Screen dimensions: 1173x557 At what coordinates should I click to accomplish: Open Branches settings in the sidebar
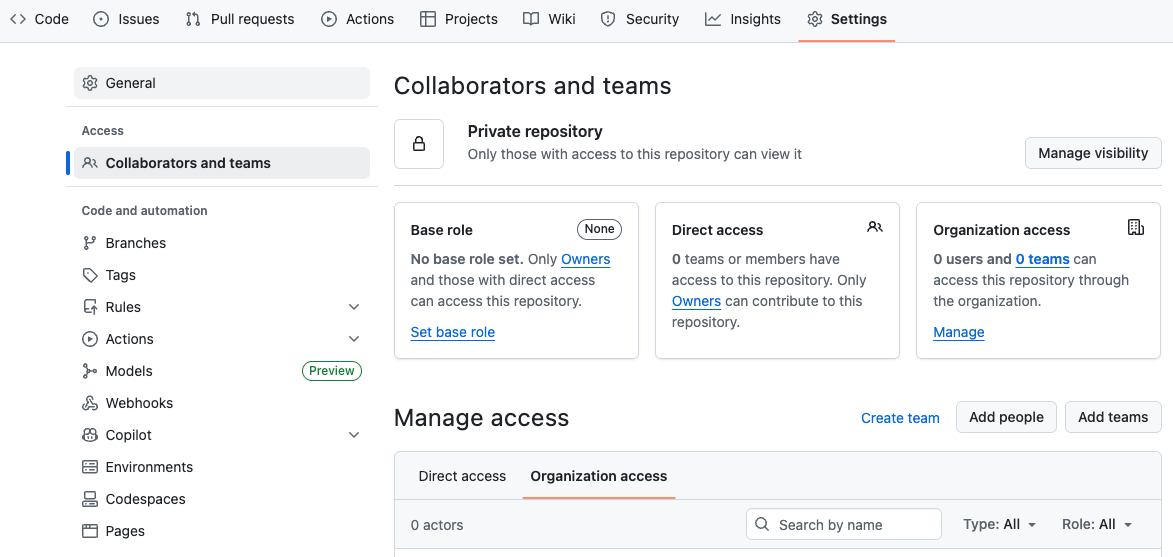[x=222, y=243]
